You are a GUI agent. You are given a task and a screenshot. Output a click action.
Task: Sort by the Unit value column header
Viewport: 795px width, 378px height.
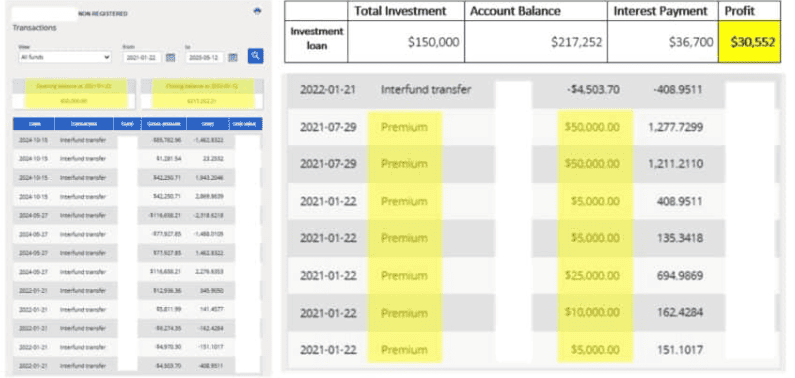pos(246,124)
